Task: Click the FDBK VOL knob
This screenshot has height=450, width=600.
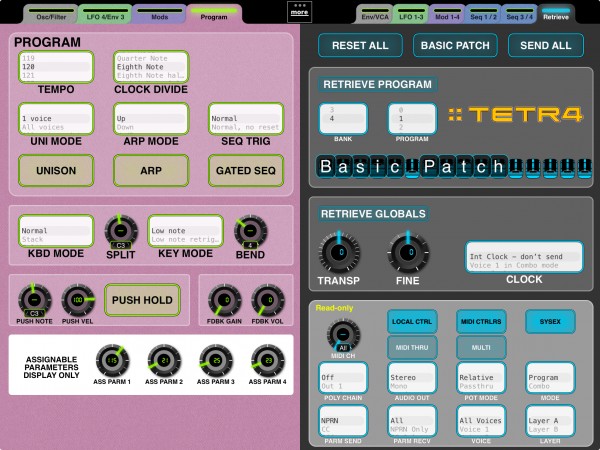Action: click(267, 300)
